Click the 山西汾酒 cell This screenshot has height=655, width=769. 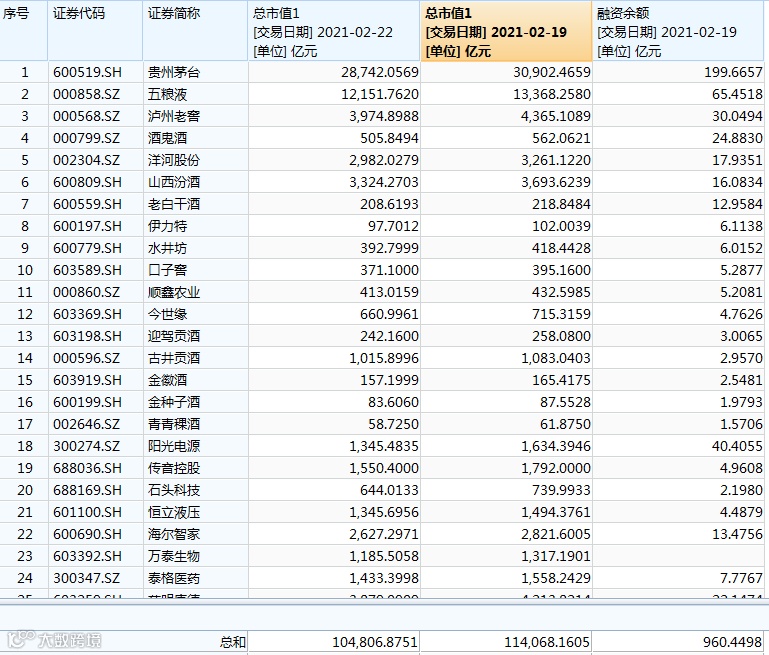pos(174,182)
